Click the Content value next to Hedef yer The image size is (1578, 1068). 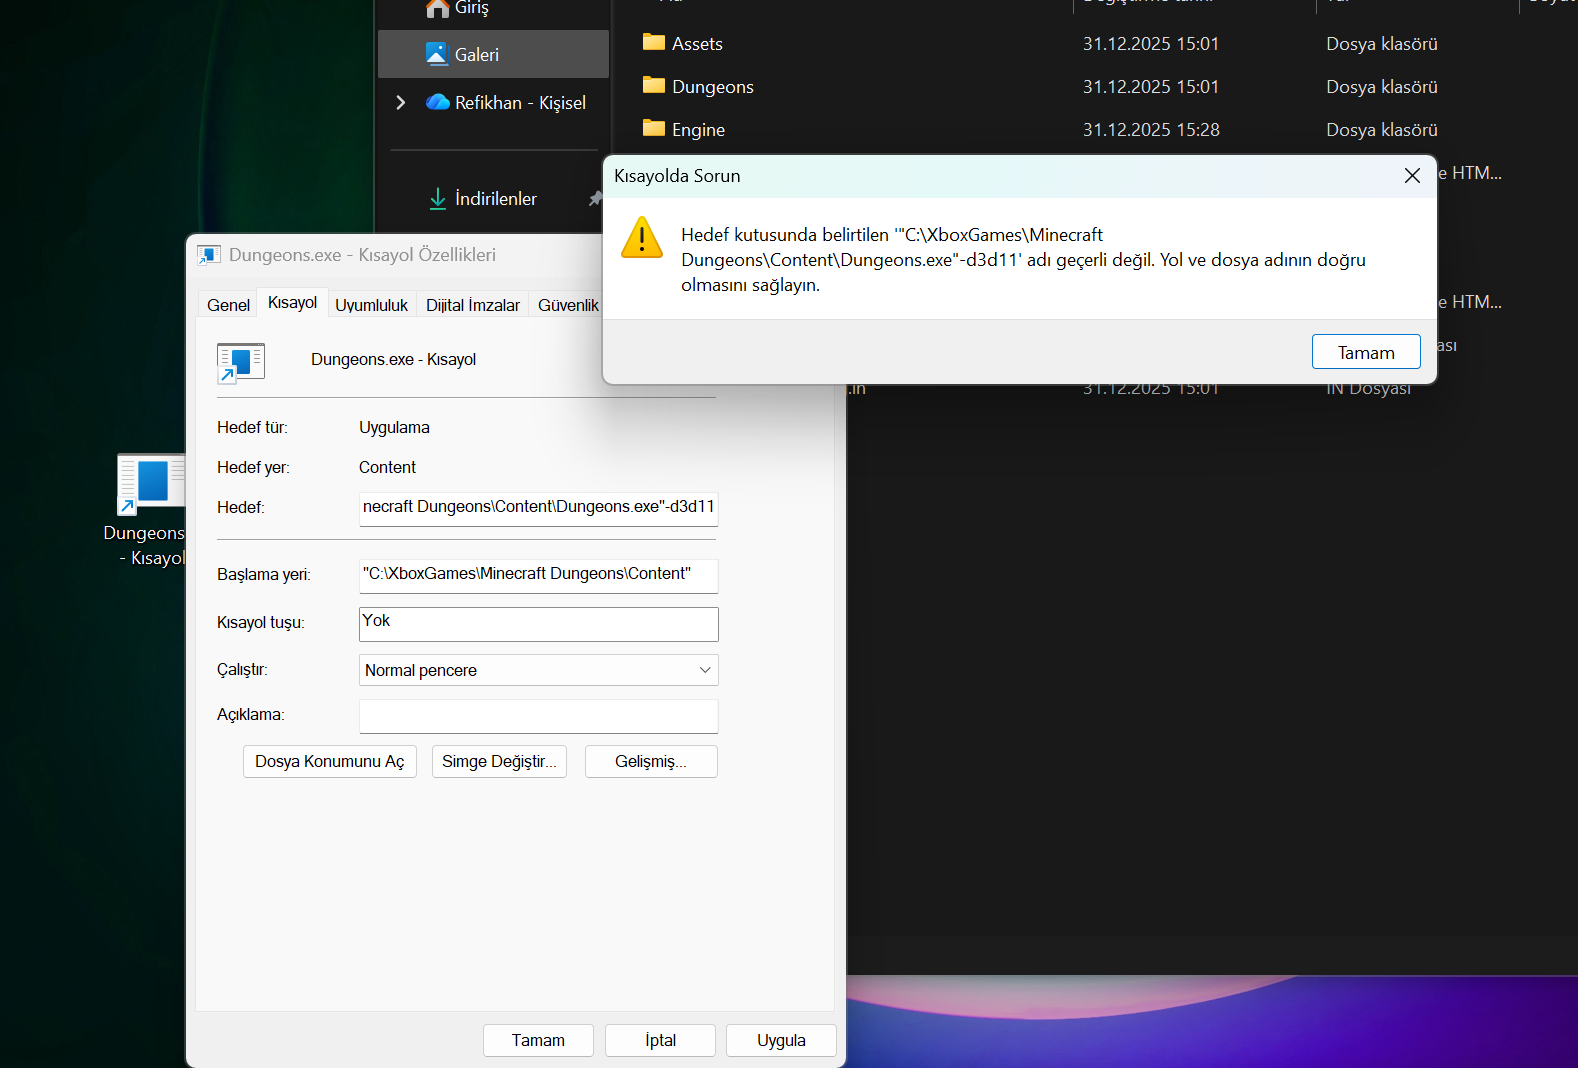point(387,467)
